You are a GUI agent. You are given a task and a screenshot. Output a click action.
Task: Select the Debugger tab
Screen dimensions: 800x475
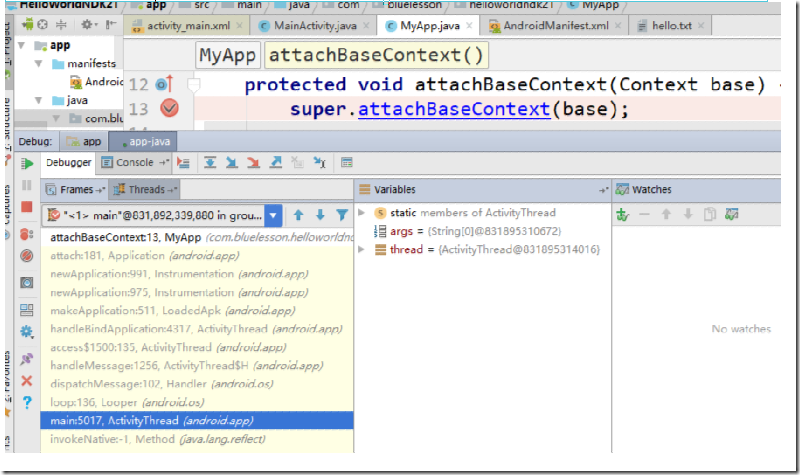[68, 163]
